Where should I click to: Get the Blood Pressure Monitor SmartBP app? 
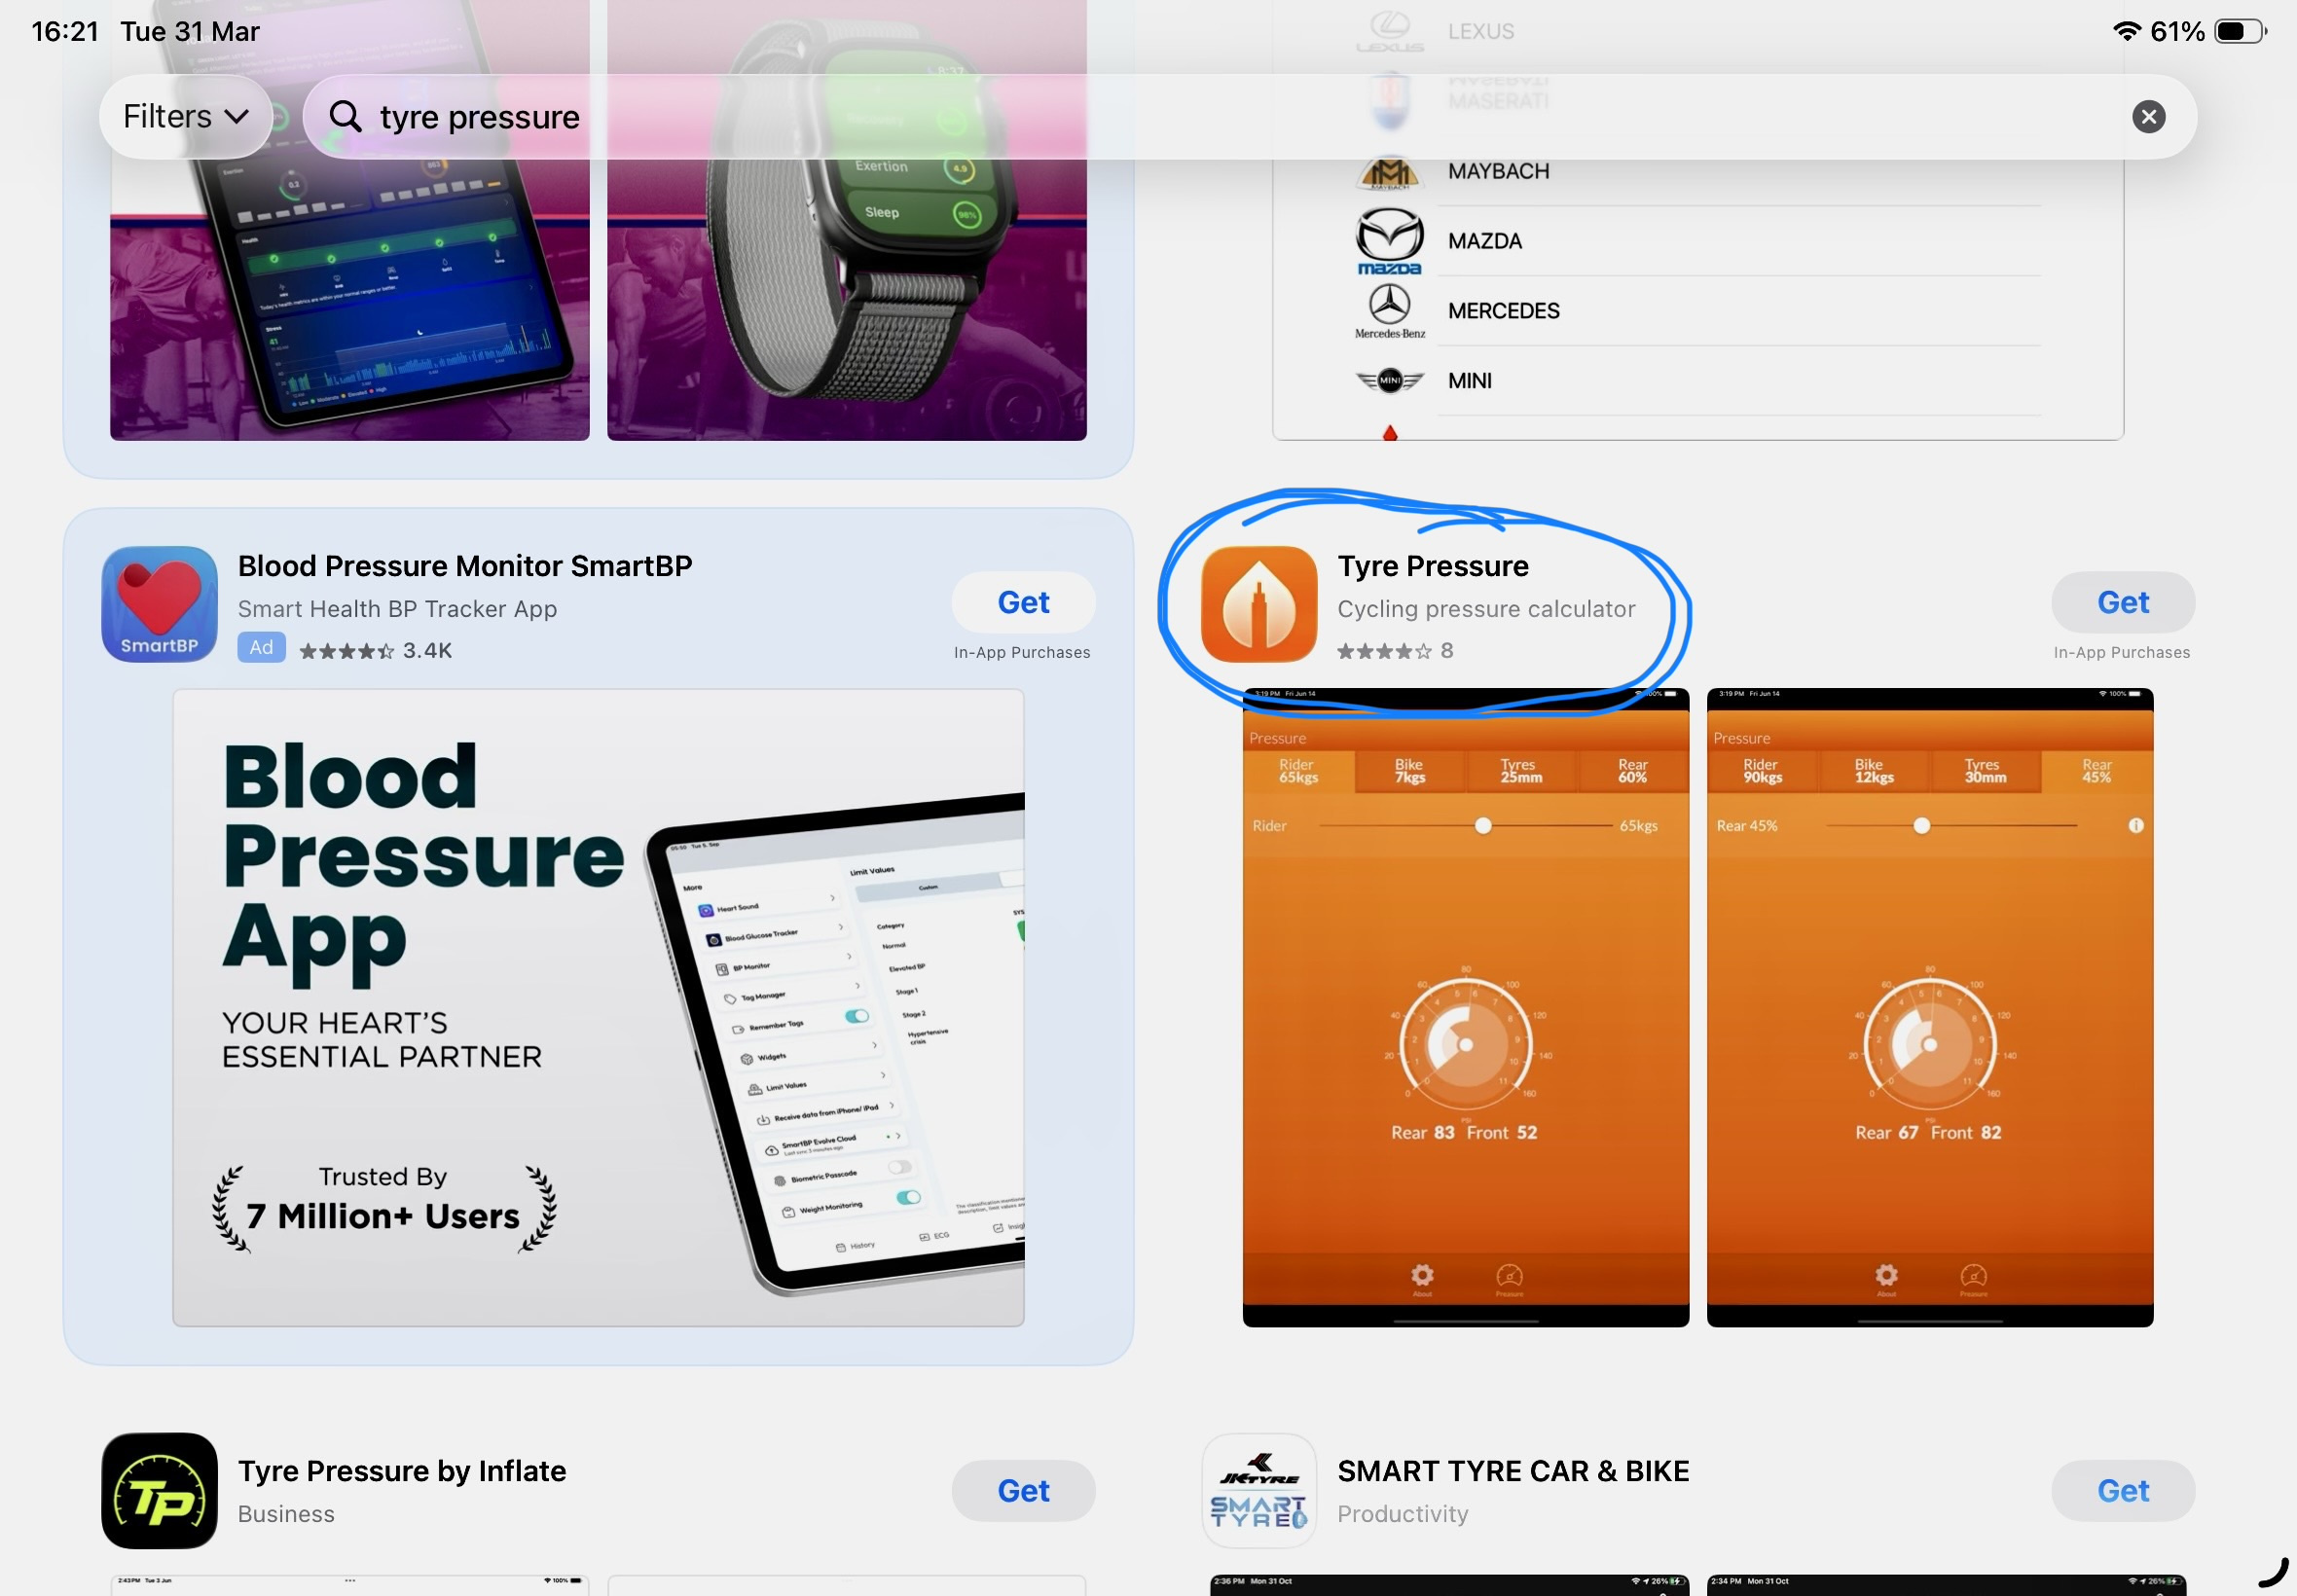pyautogui.click(x=1022, y=602)
